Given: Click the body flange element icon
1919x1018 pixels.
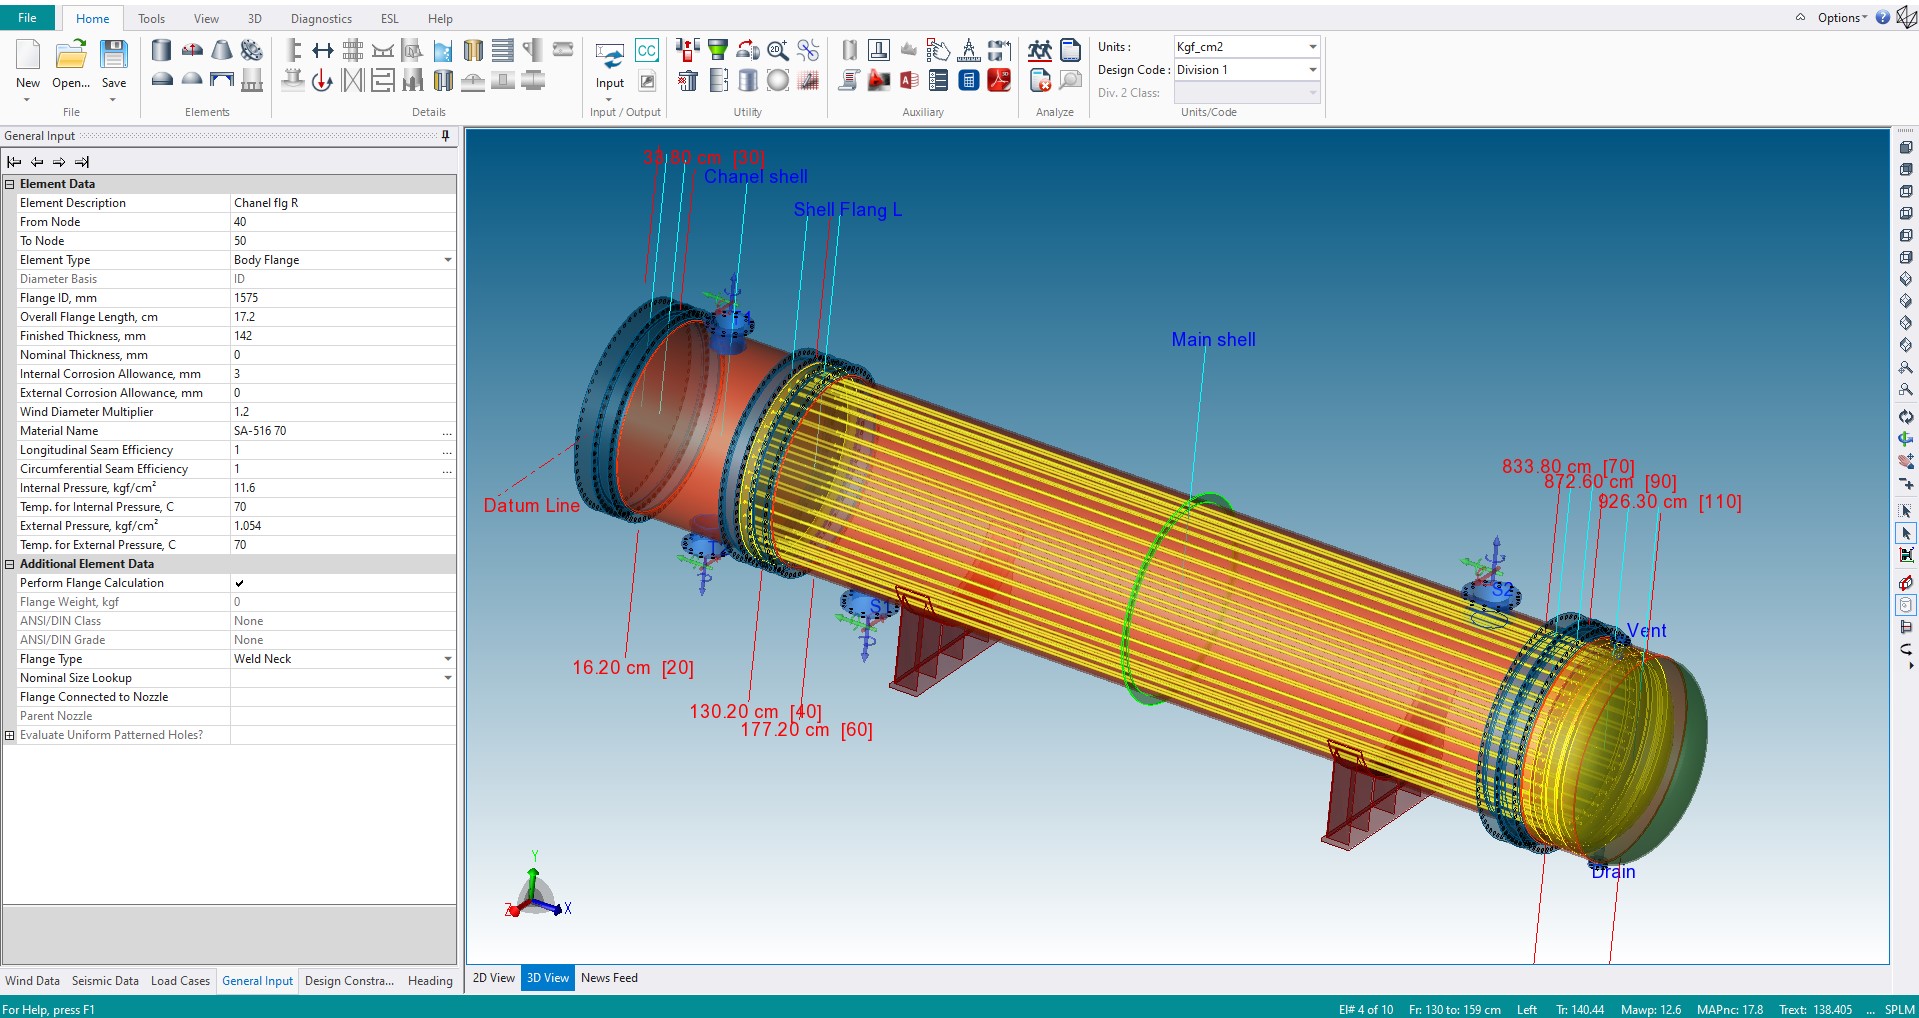Looking at the screenshot, I should 252,50.
